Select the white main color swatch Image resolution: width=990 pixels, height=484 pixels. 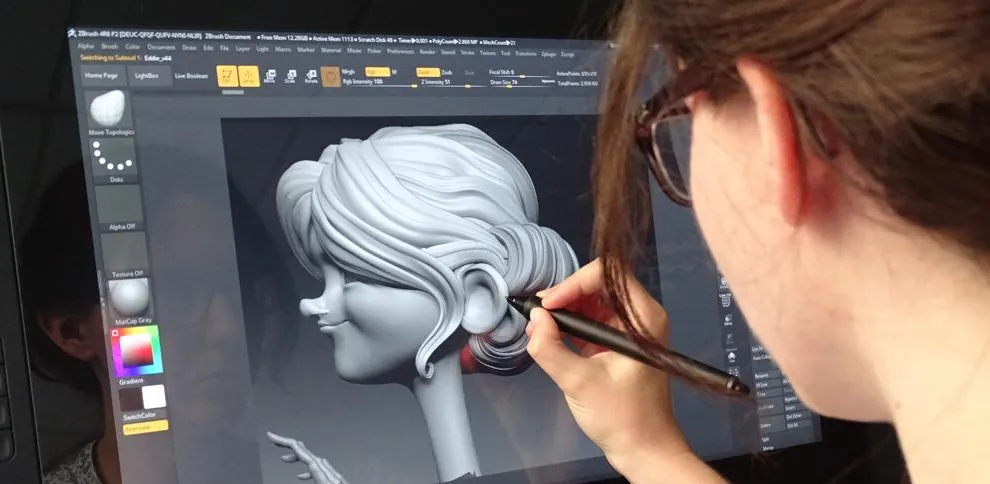[x=154, y=397]
